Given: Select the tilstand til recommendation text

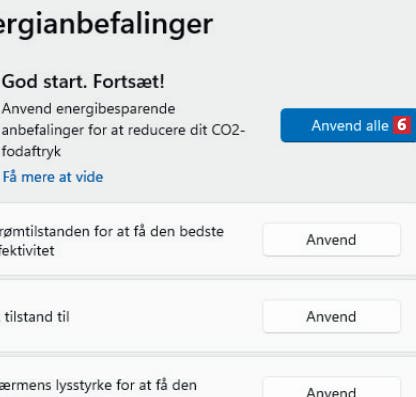Looking at the screenshot, I should [37, 317].
